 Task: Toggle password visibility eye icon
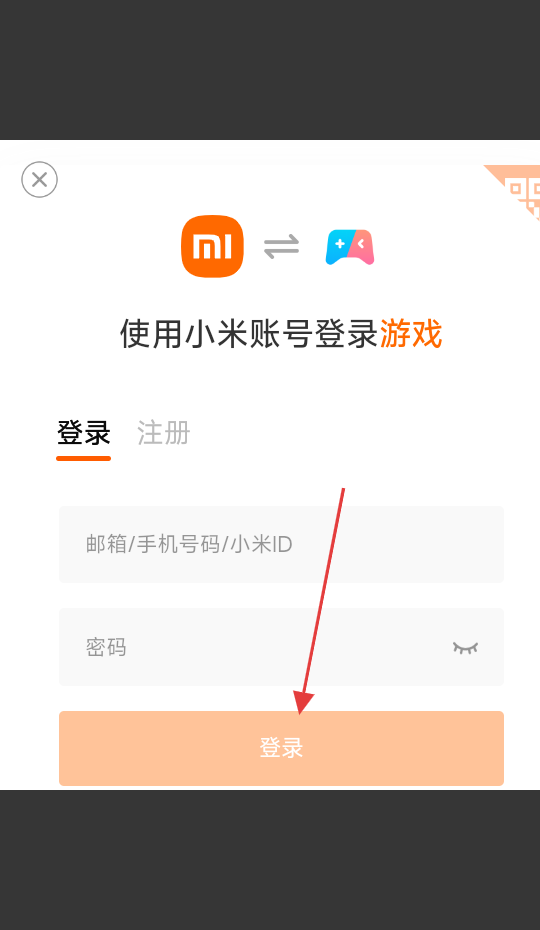point(465,647)
